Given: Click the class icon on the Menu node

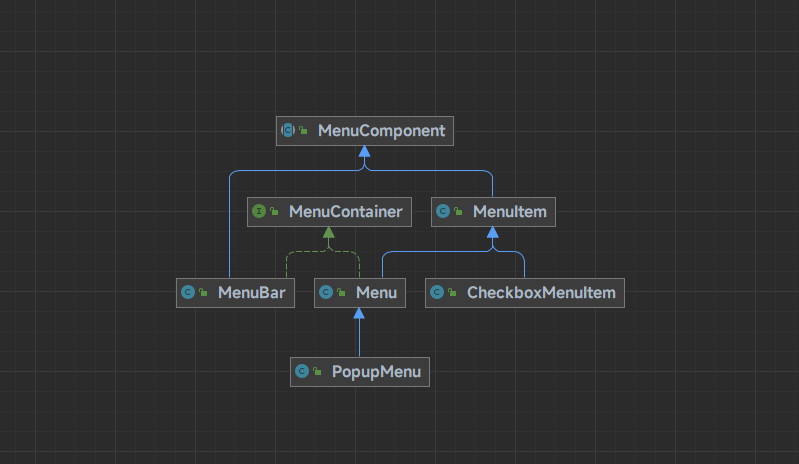Looking at the screenshot, I should pyautogui.click(x=325, y=293).
